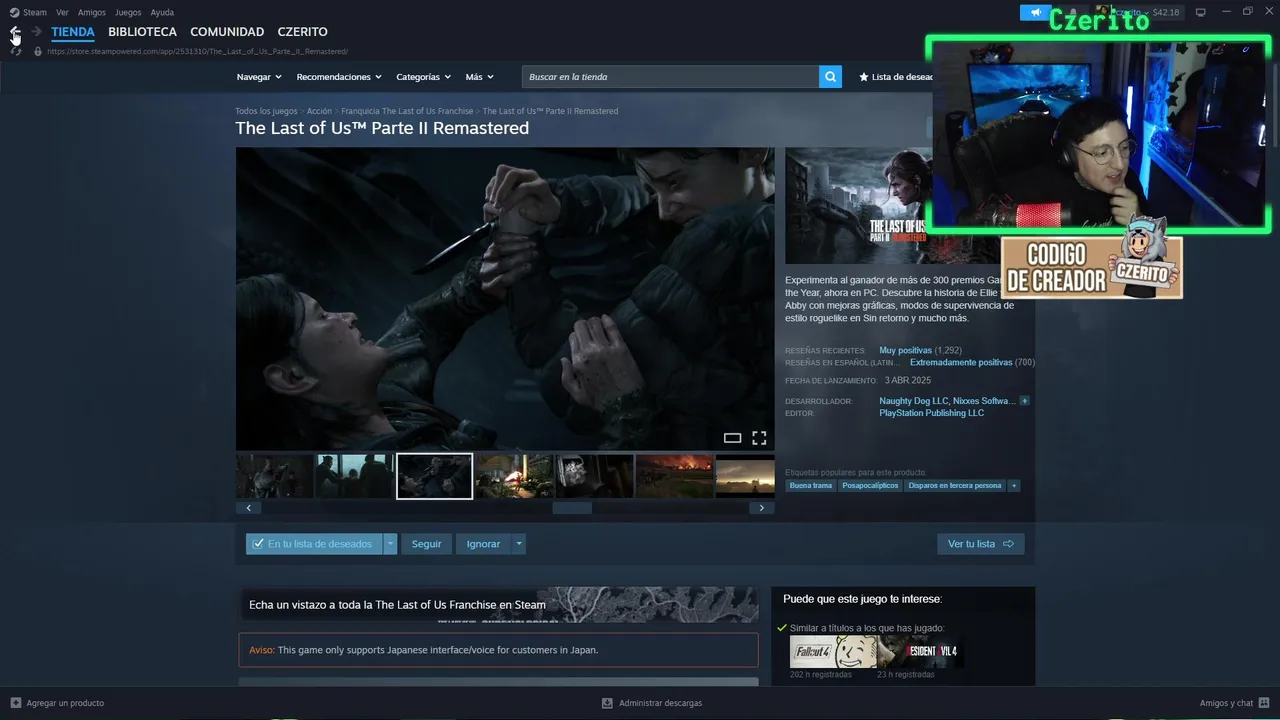Click Disparos en tercera persona tag
Viewport: 1280px width, 720px height.
[955, 486]
